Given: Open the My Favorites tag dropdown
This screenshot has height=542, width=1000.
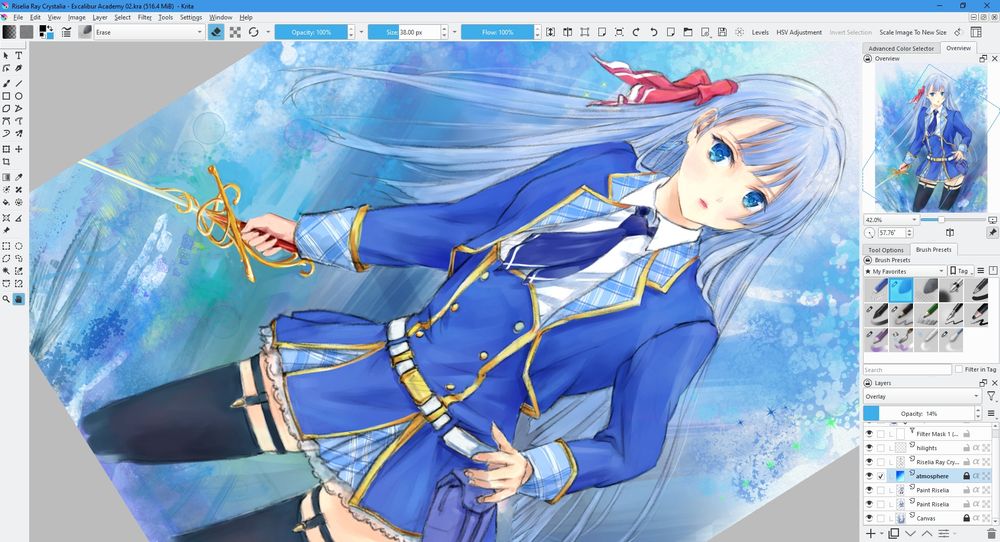Looking at the screenshot, I should tap(904, 271).
